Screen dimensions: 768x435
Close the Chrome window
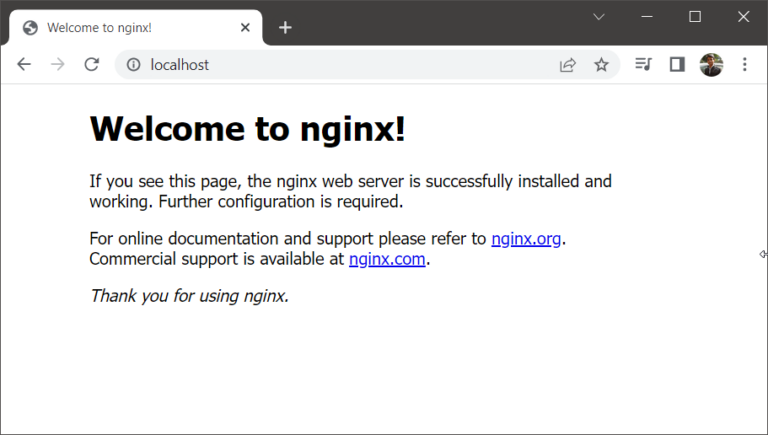click(743, 17)
